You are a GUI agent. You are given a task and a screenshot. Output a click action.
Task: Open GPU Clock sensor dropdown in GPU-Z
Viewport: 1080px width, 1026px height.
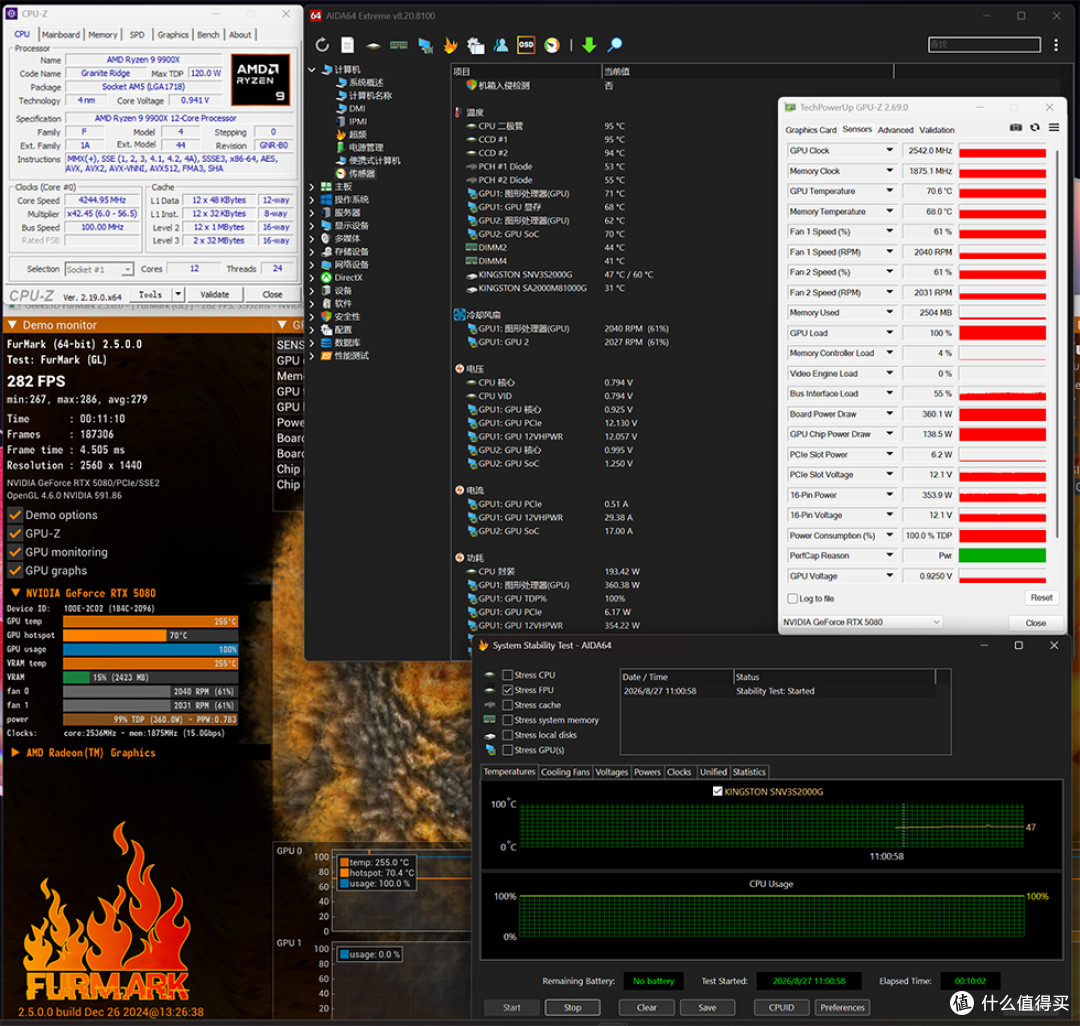point(889,150)
